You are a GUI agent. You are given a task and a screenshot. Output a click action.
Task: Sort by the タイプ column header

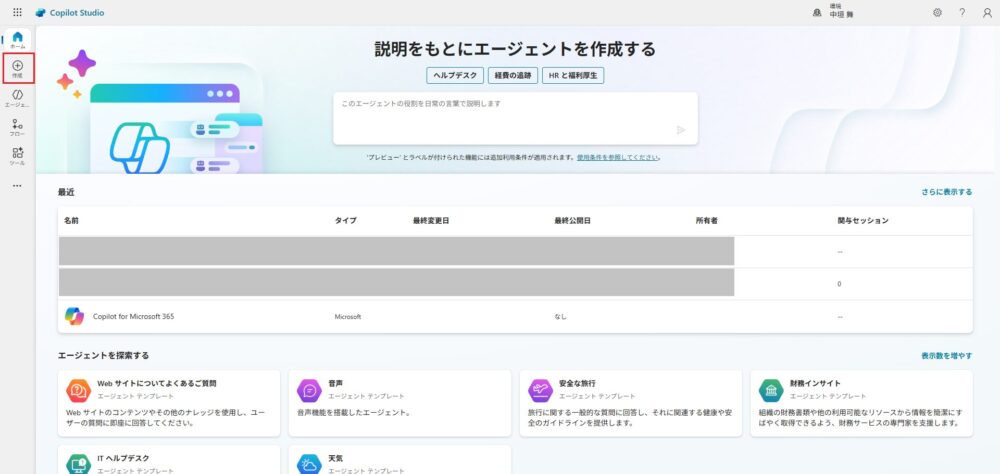tap(346, 220)
